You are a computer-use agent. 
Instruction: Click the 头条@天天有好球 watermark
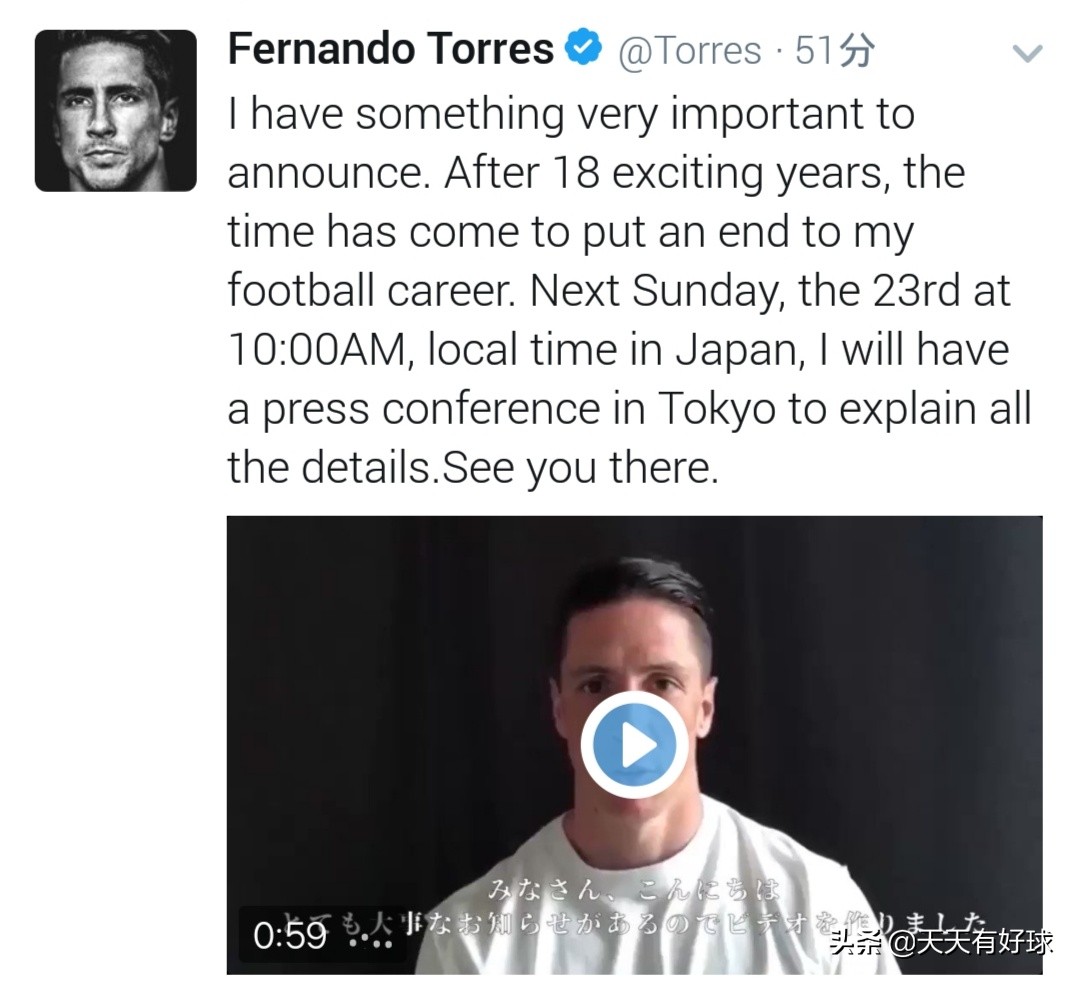point(942,941)
